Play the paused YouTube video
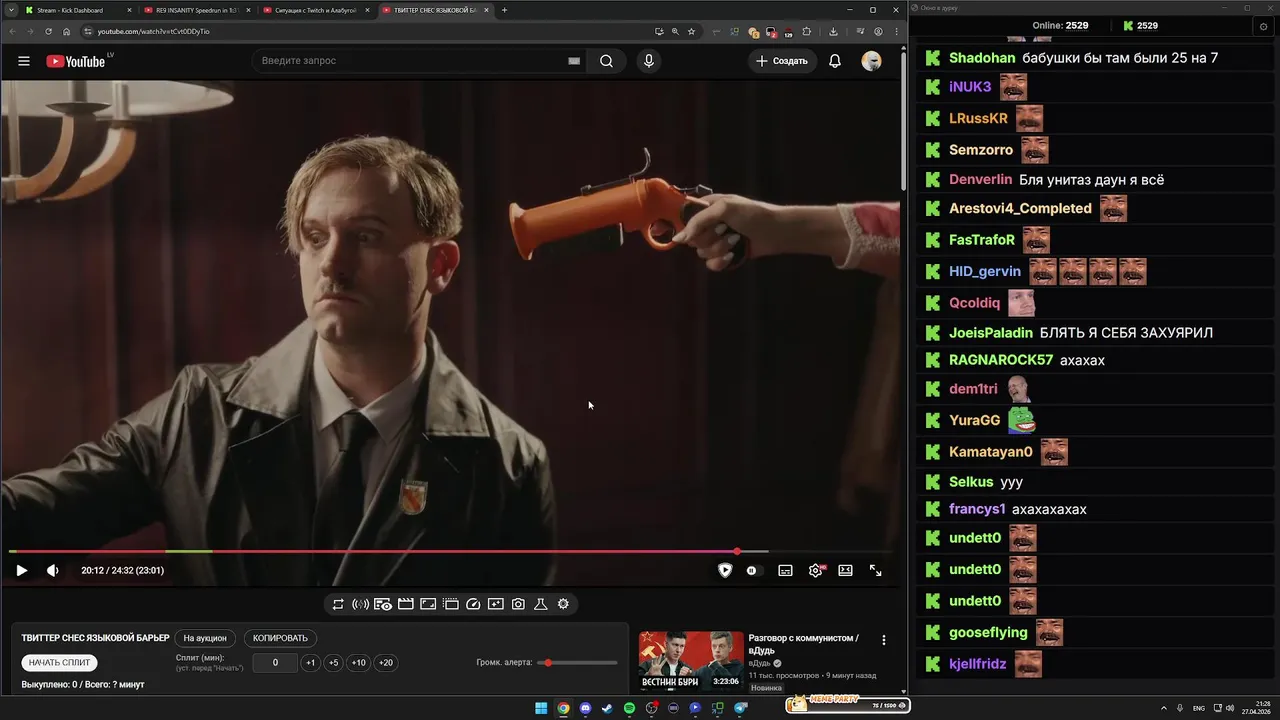The image size is (1280, 720). [x=22, y=570]
